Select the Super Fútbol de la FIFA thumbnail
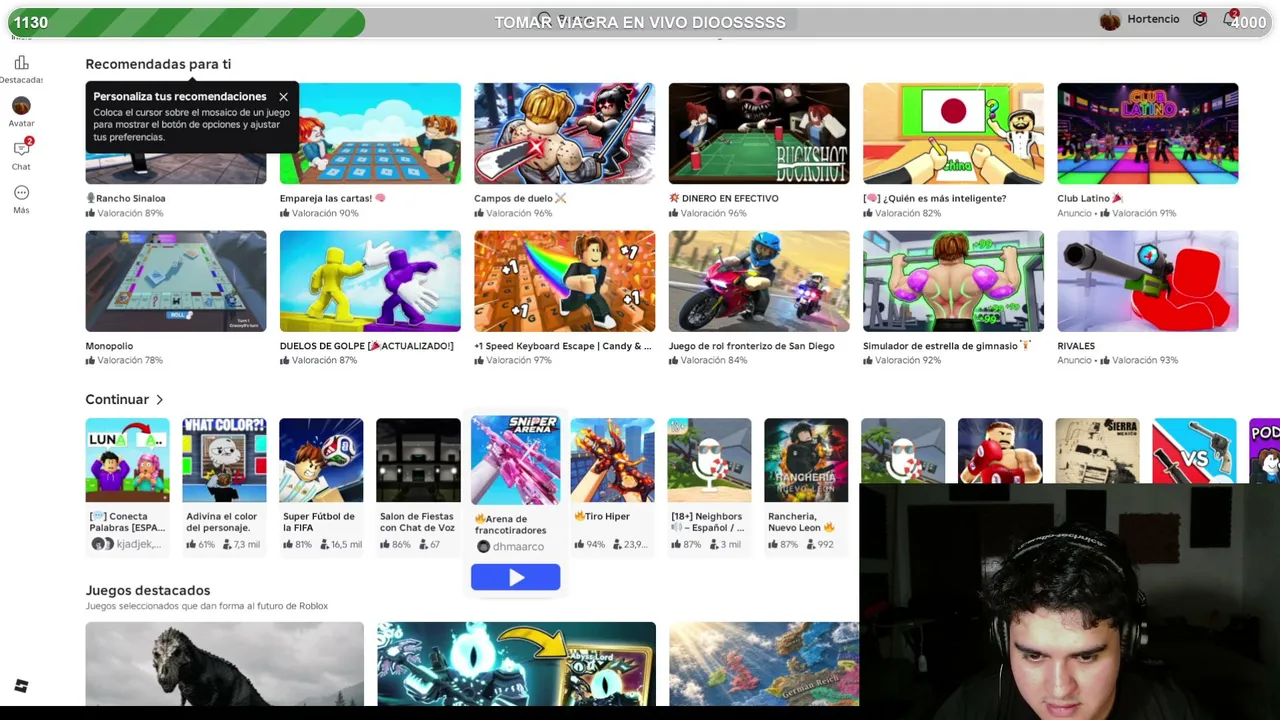Viewport: 1280px width, 720px height. [x=321, y=460]
